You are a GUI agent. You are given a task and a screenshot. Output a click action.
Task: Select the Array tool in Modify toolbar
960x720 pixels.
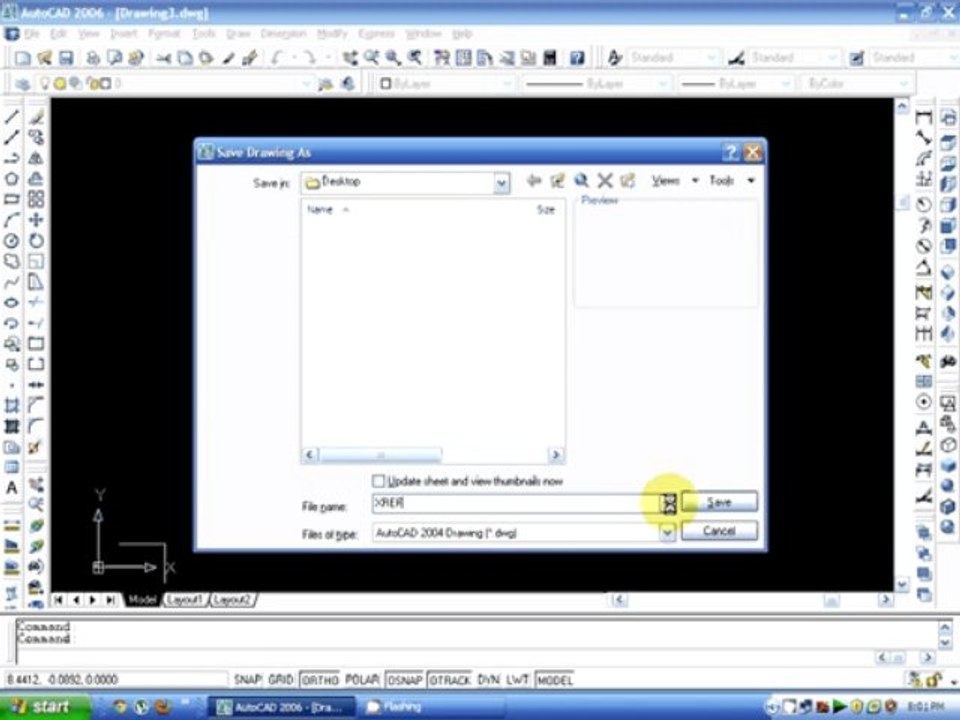[x=36, y=199]
